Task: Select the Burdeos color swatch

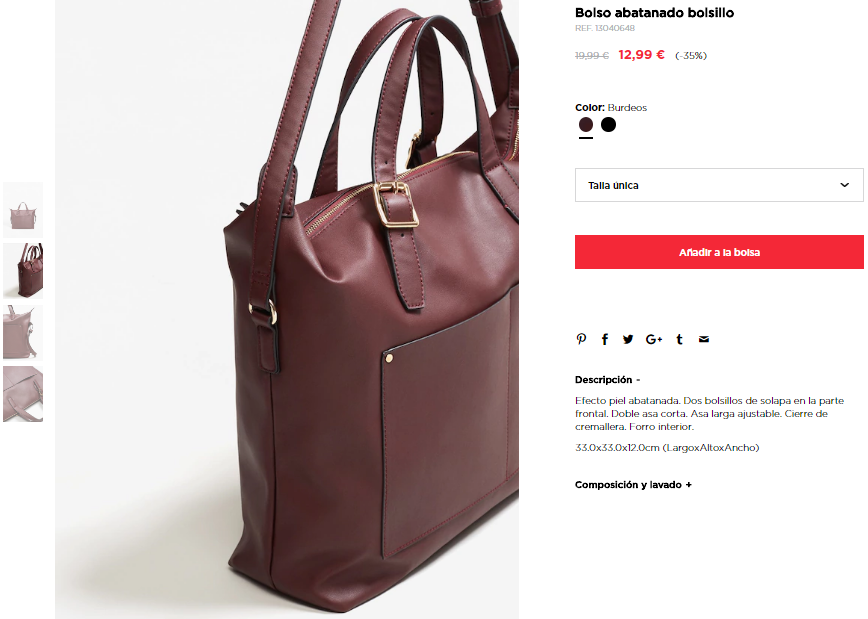Action: click(586, 125)
